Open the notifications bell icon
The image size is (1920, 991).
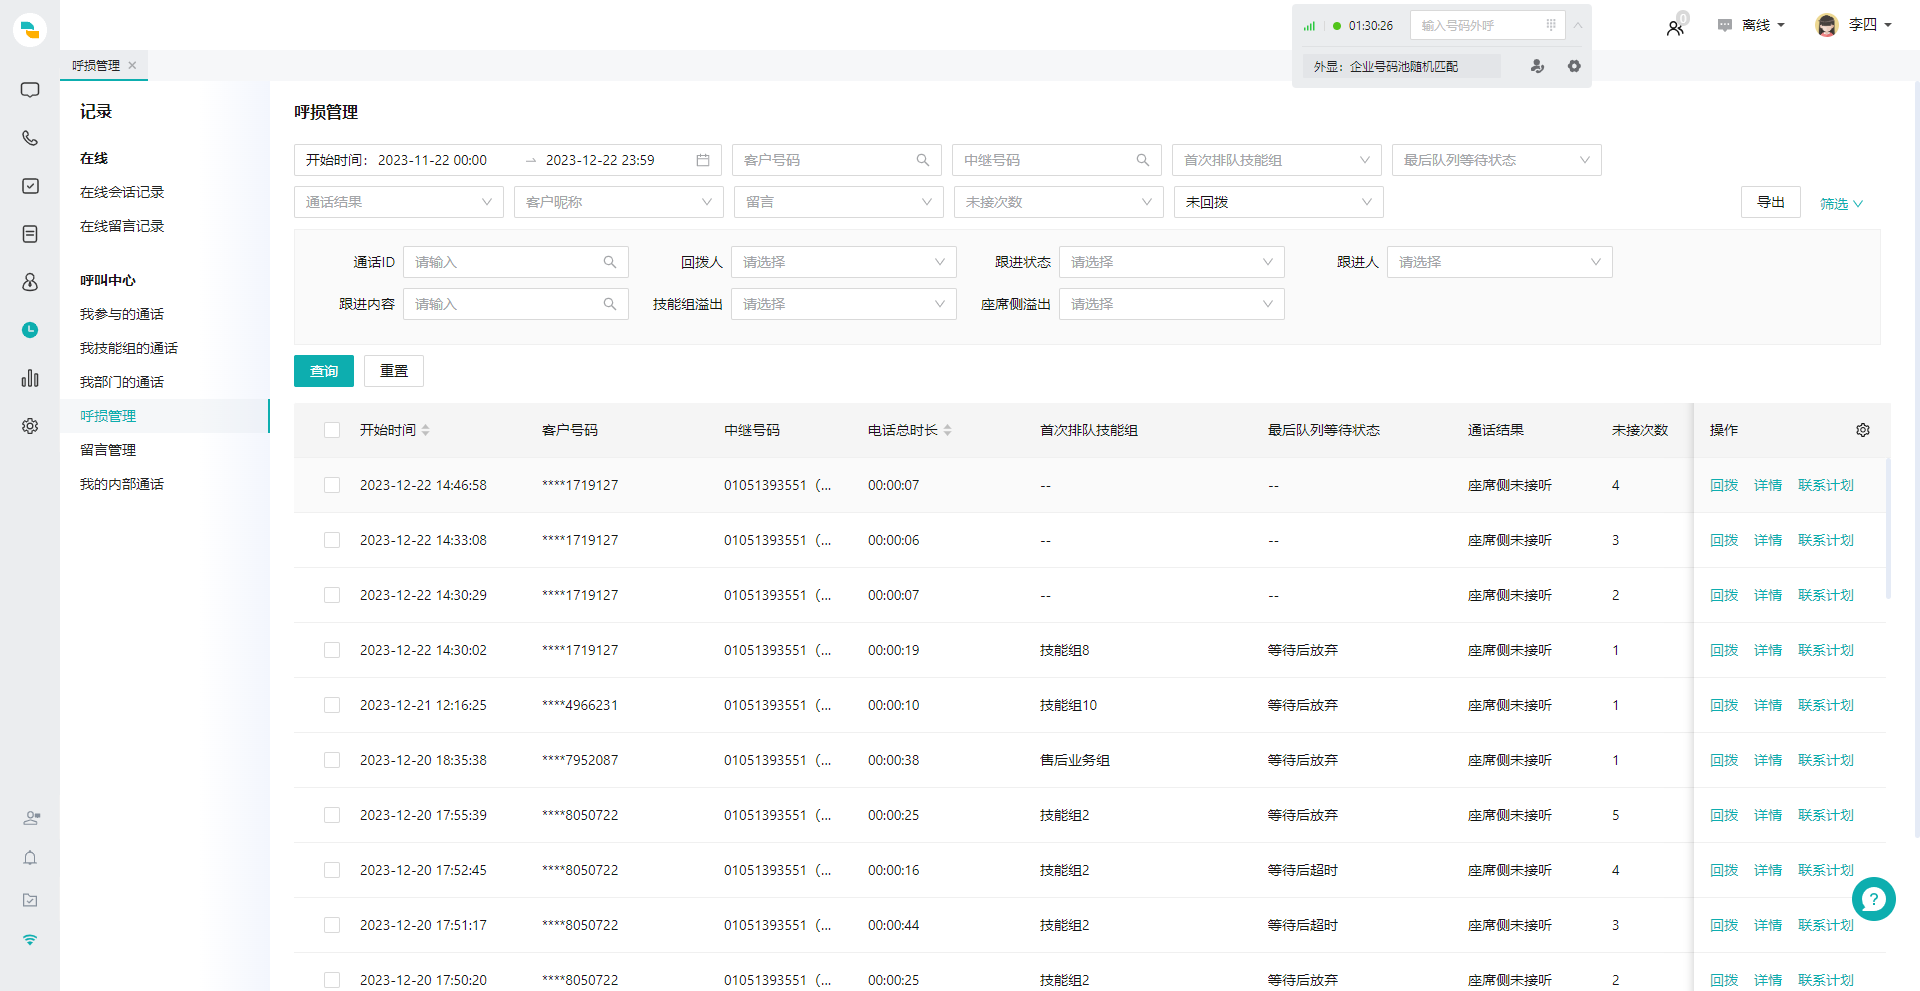pyautogui.click(x=30, y=858)
